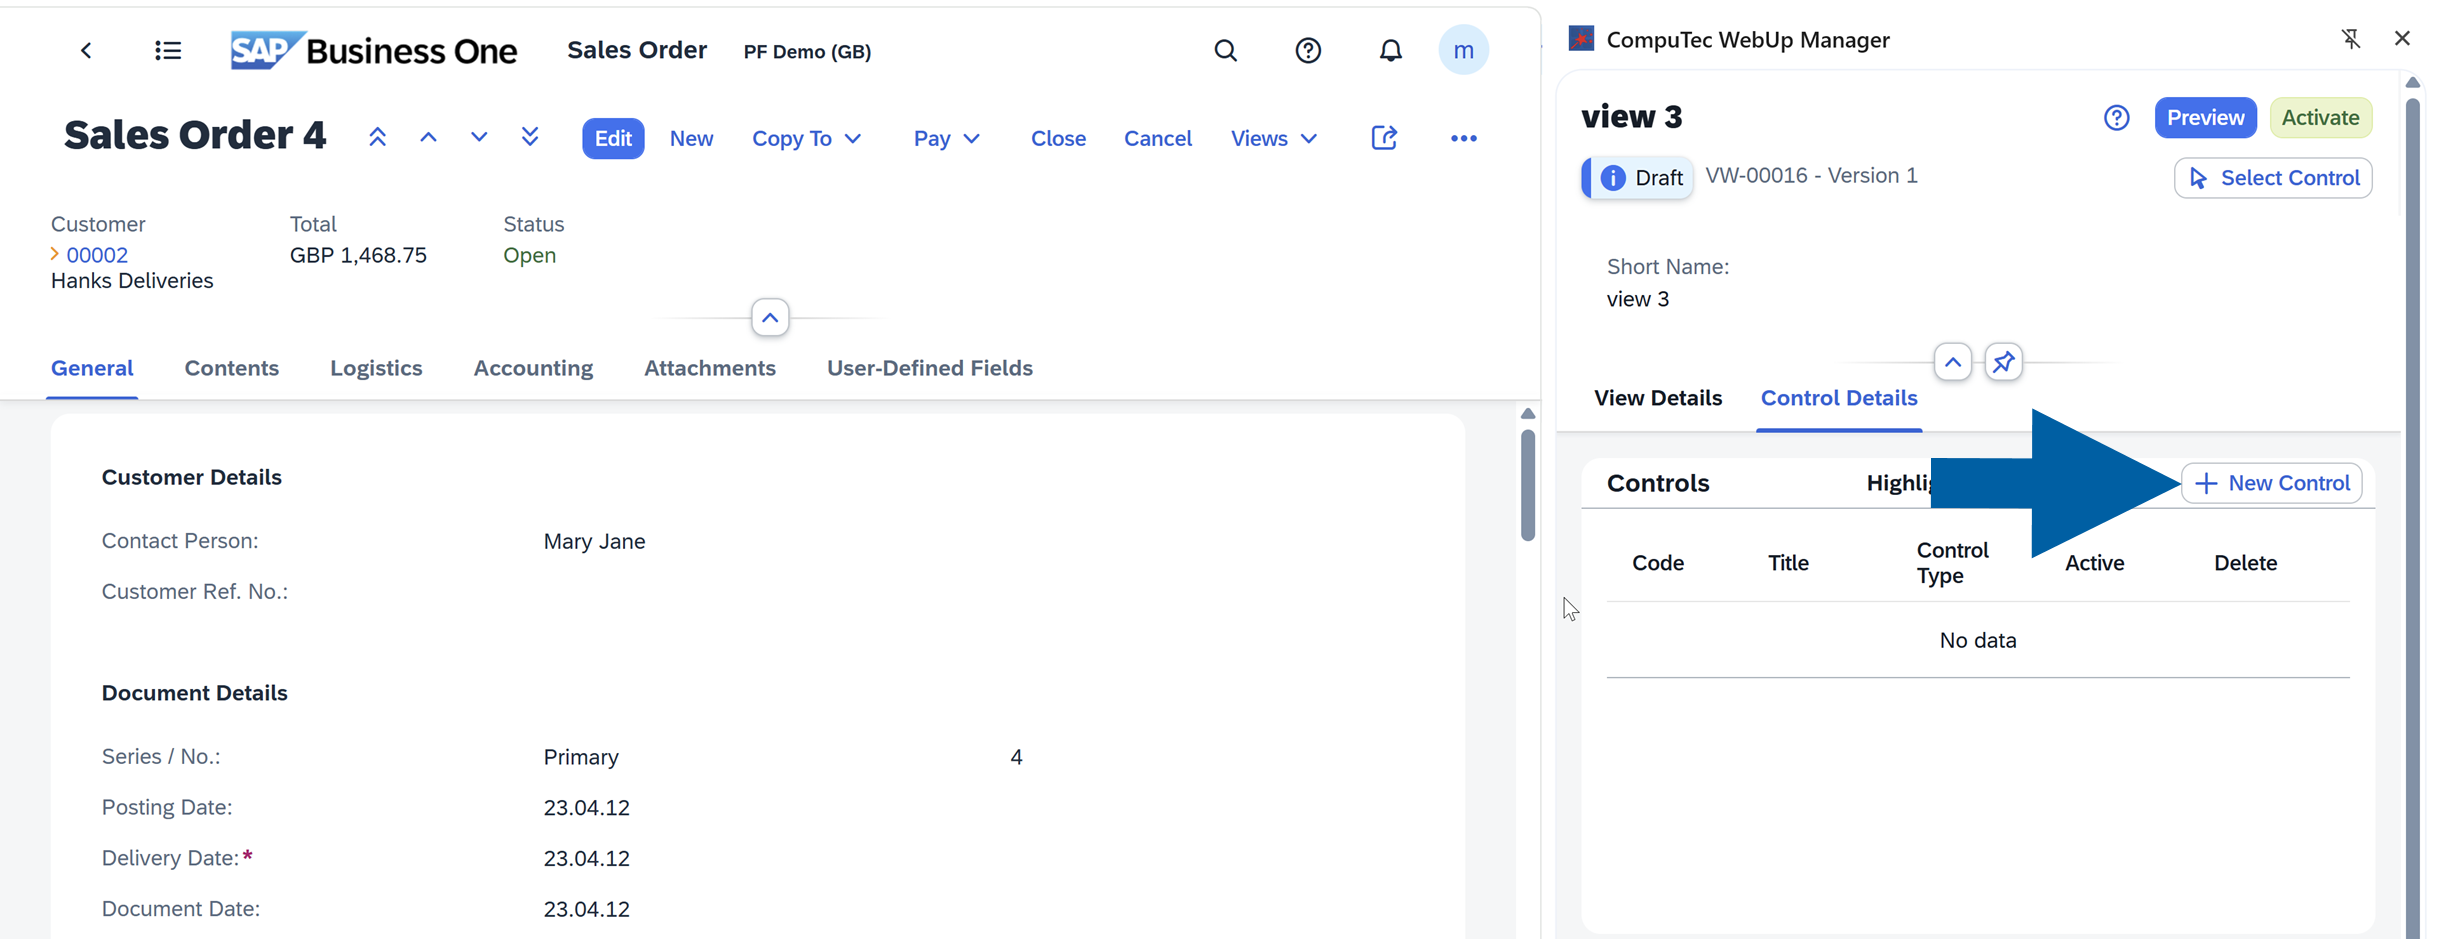
Task: Go to next record down arrow
Action: click(x=479, y=137)
